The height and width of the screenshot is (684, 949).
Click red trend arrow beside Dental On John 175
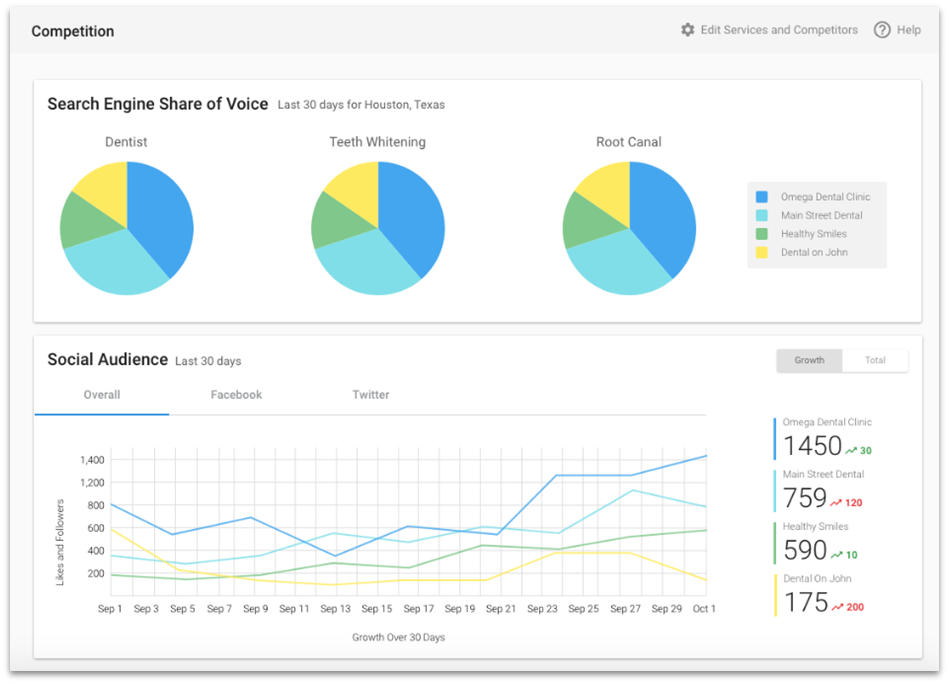click(837, 607)
